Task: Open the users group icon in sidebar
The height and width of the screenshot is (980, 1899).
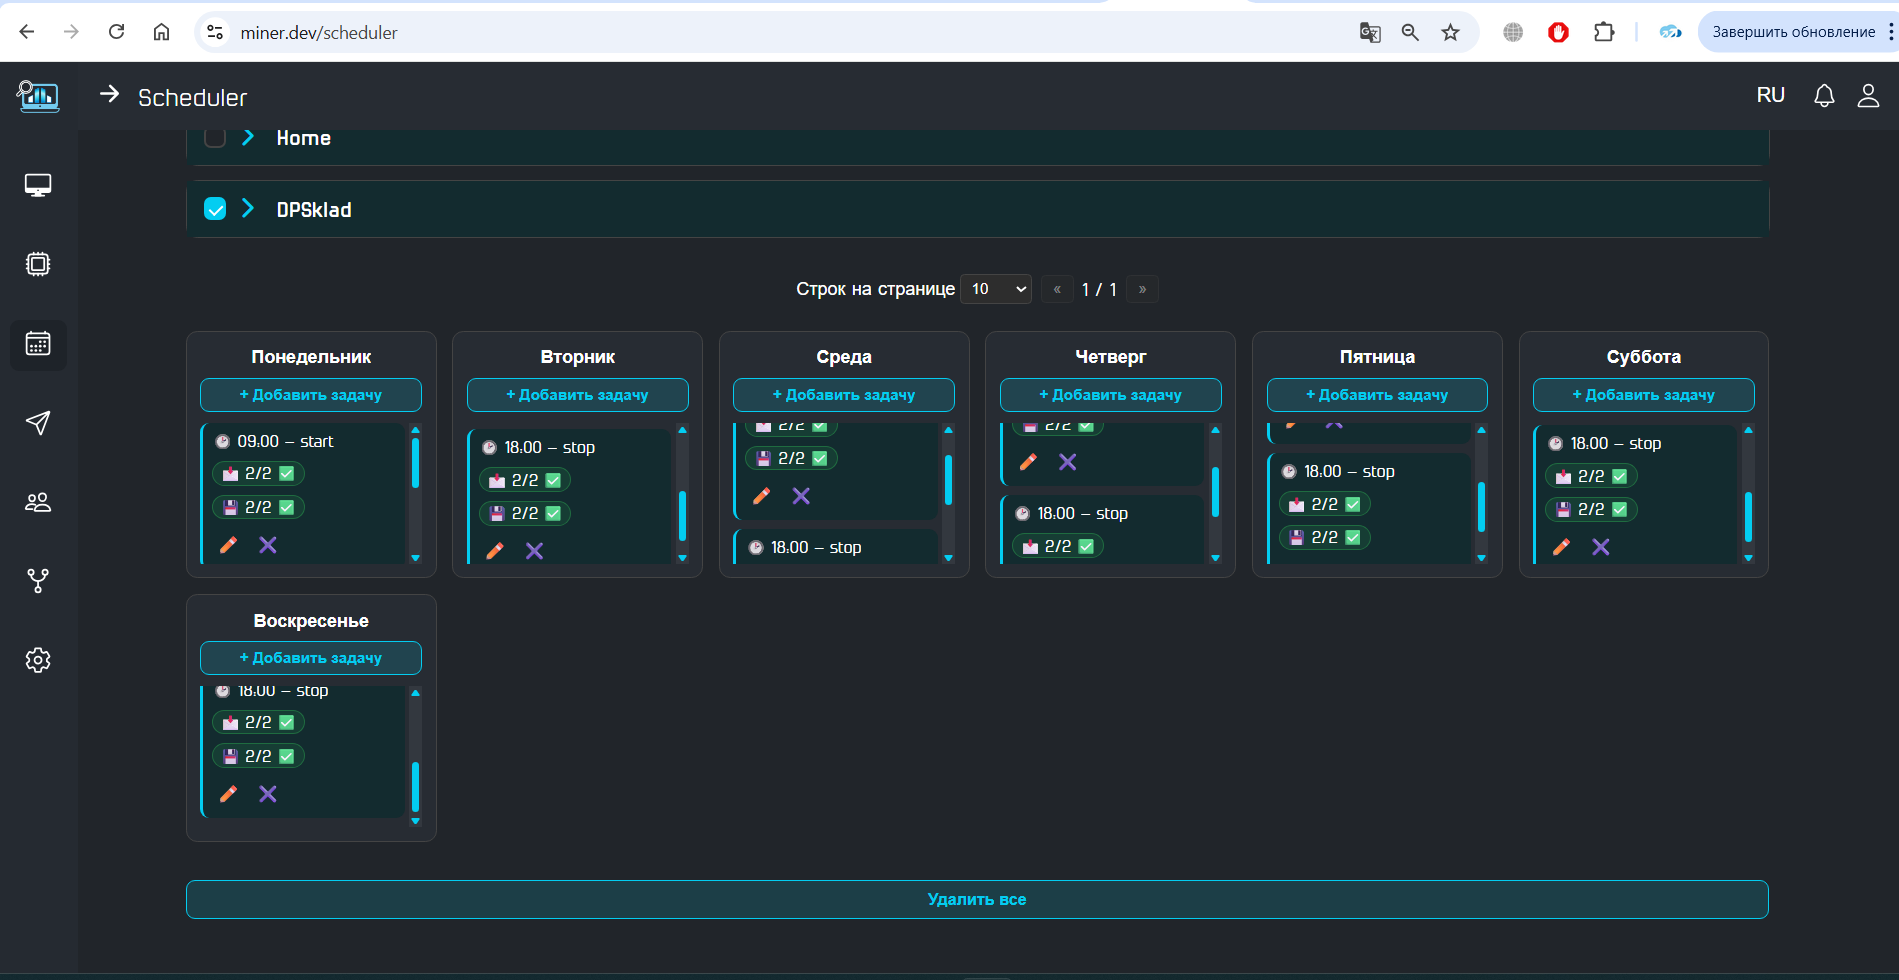Action: tap(38, 502)
